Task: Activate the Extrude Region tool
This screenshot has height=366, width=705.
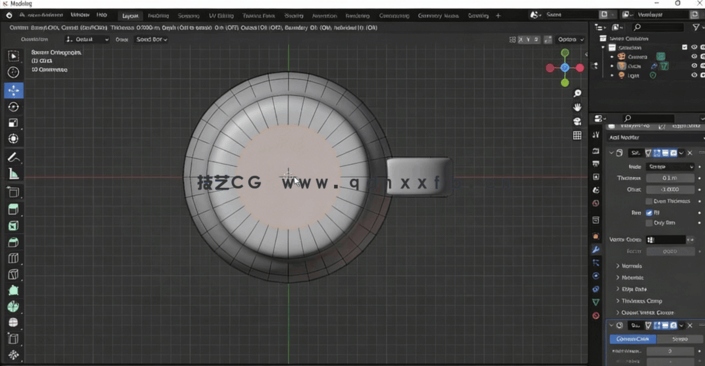Action: pos(13,209)
